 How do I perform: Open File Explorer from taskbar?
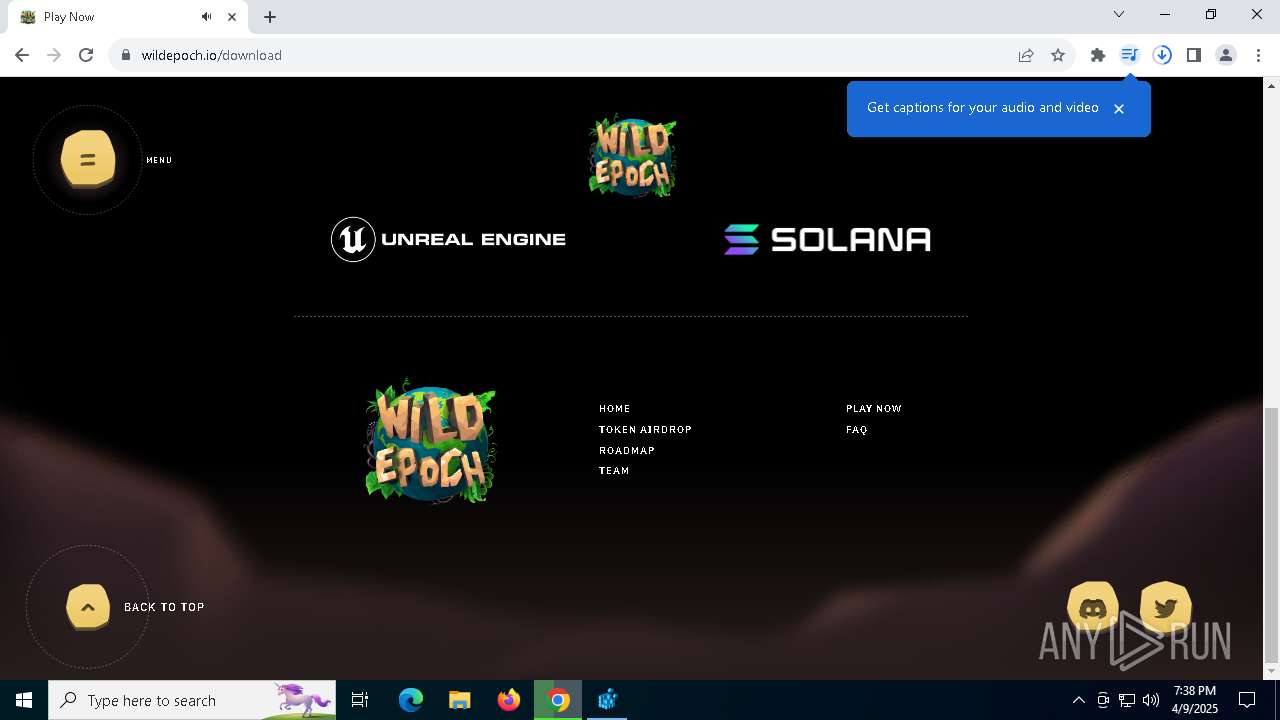click(459, 700)
